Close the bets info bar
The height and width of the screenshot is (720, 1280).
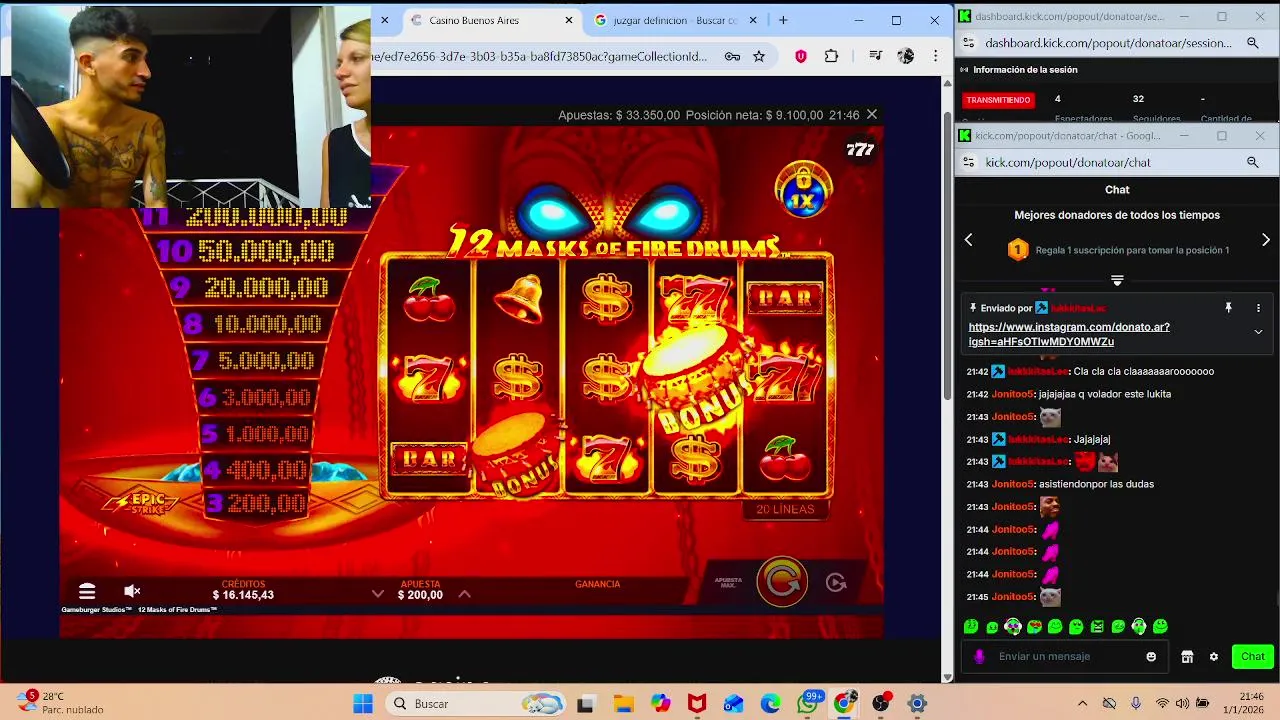click(872, 115)
